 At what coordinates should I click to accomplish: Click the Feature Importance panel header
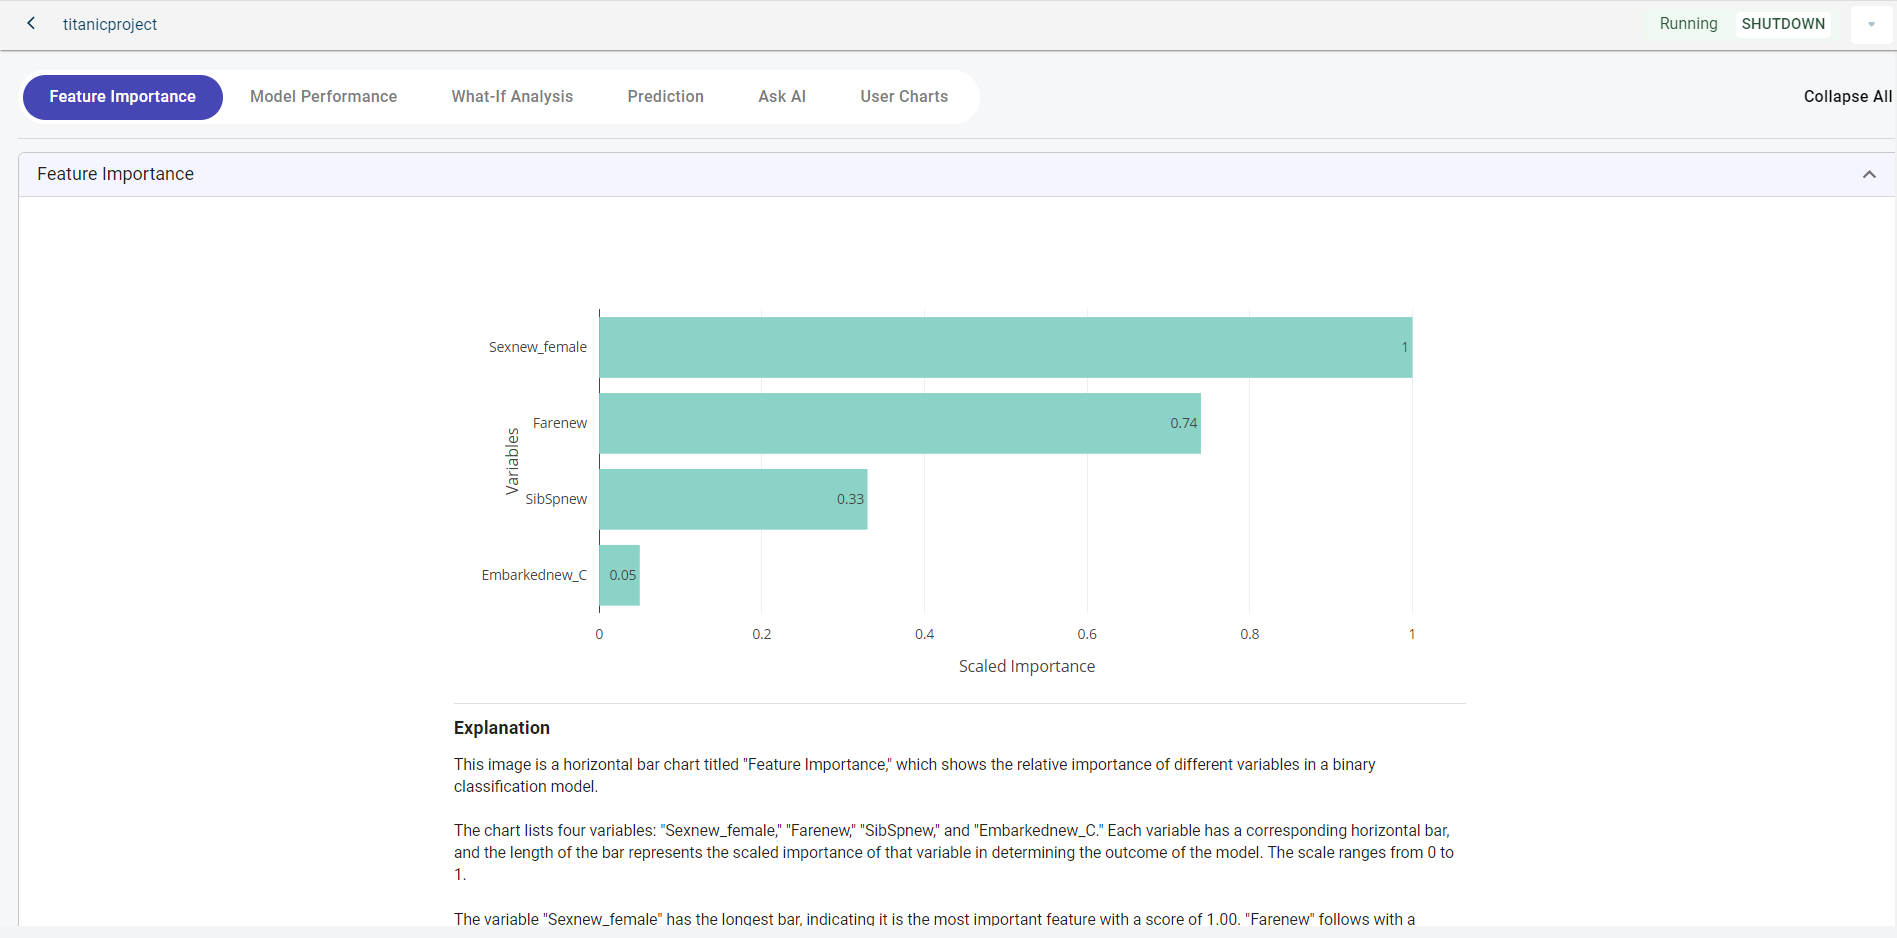coord(116,174)
